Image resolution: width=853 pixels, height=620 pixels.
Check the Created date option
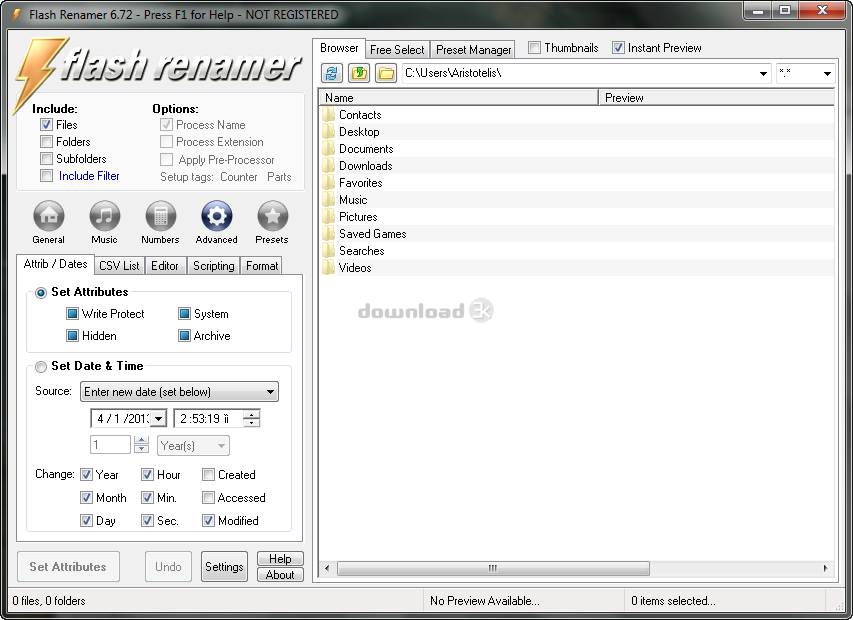coord(208,475)
